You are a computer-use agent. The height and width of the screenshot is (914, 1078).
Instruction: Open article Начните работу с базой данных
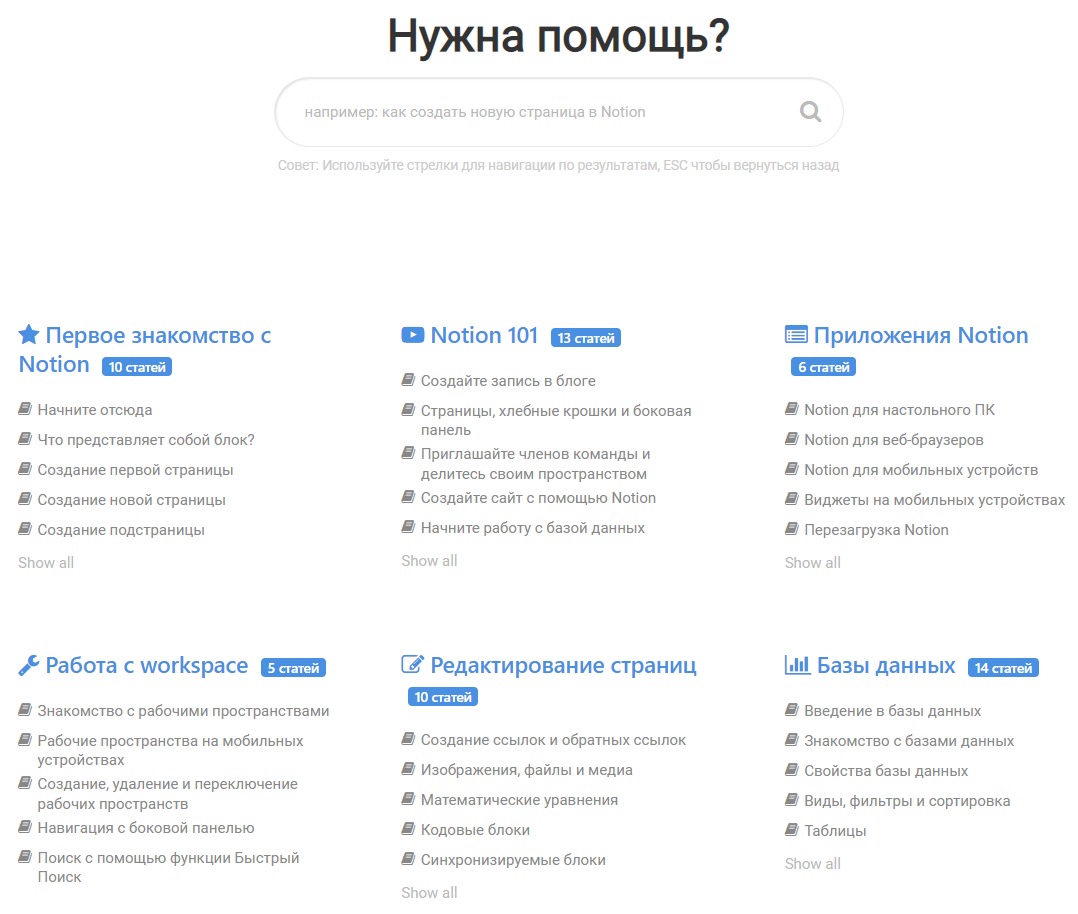click(x=533, y=527)
